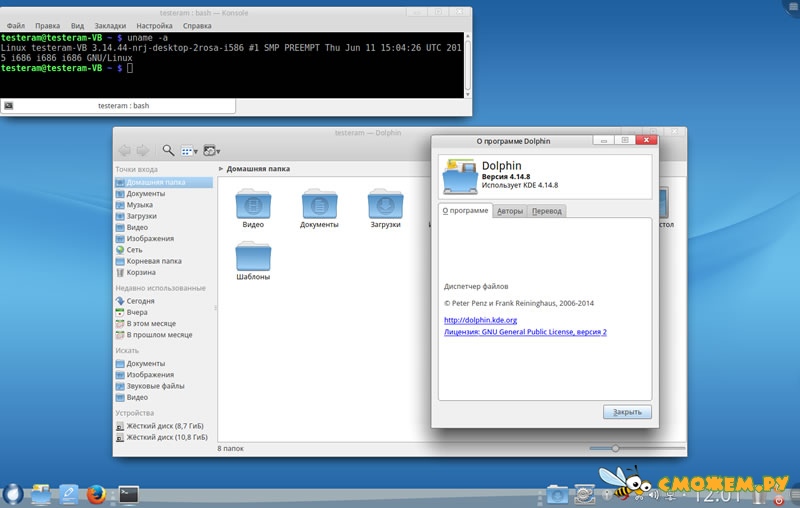The width and height of the screenshot is (800, 508).
Task: Open the Вид menu in Konsole
Action: [78, 26]
